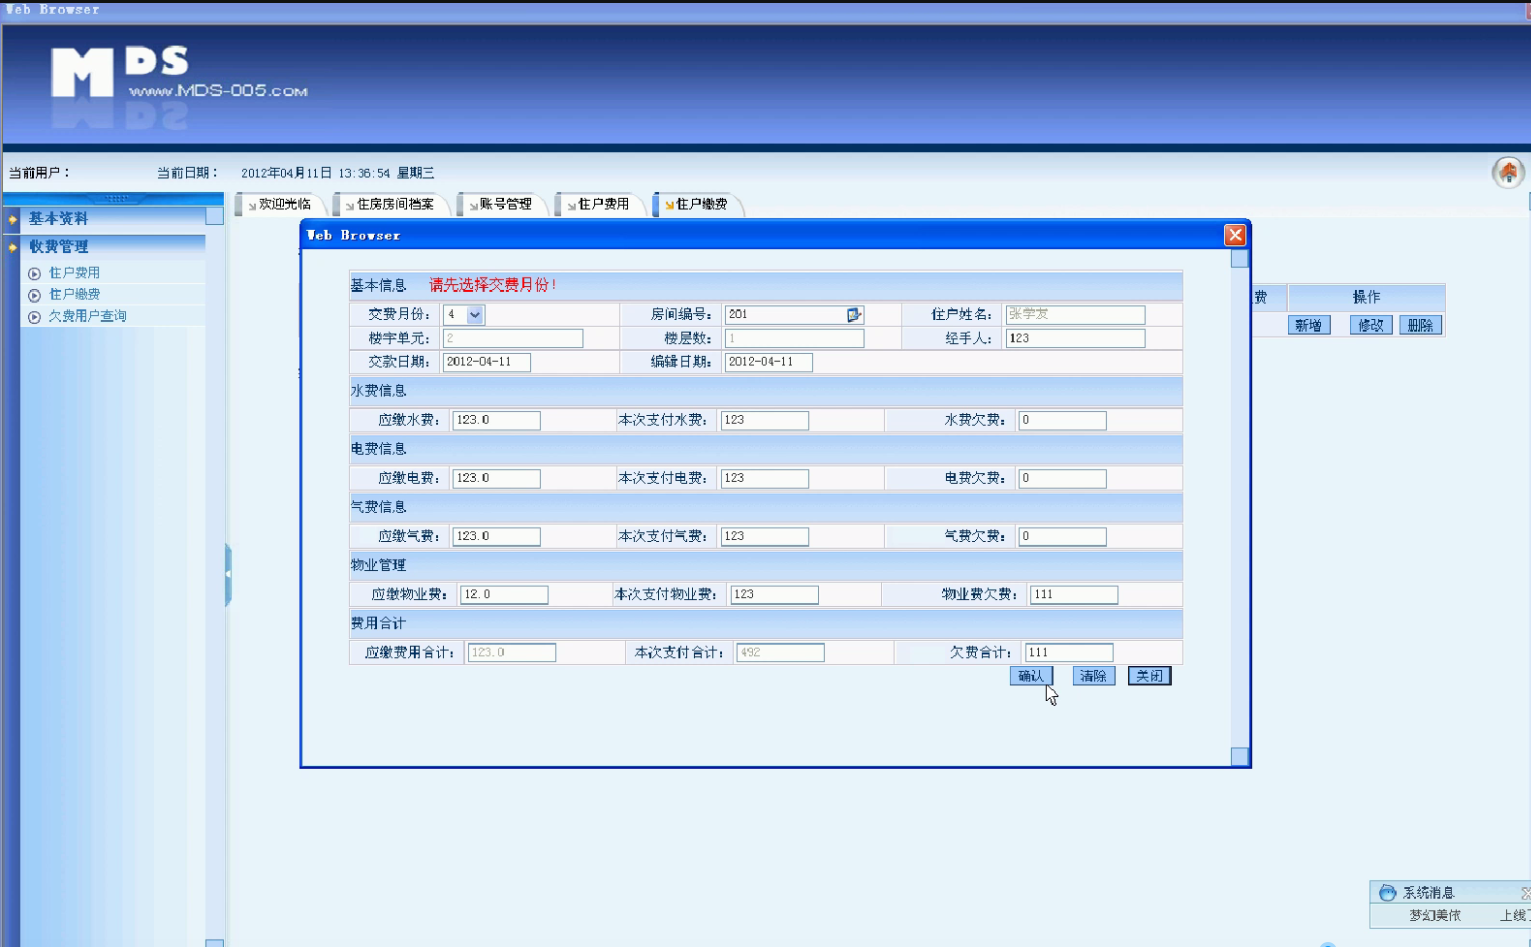The image size is (1531, 947).
Task: Click the 住户费用 sidebar bullet icon
Action: pos(35,273)
